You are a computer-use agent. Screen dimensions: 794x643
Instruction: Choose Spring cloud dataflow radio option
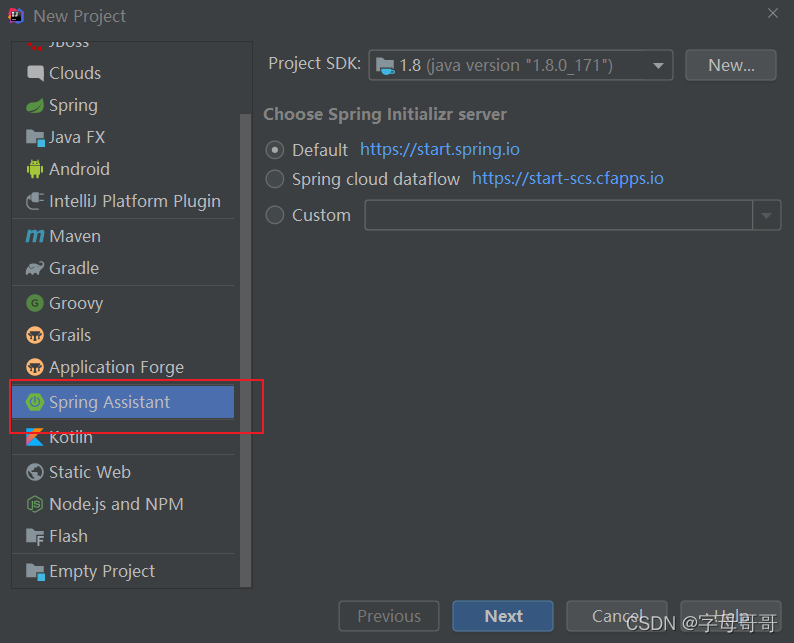(x=275, y=179)
